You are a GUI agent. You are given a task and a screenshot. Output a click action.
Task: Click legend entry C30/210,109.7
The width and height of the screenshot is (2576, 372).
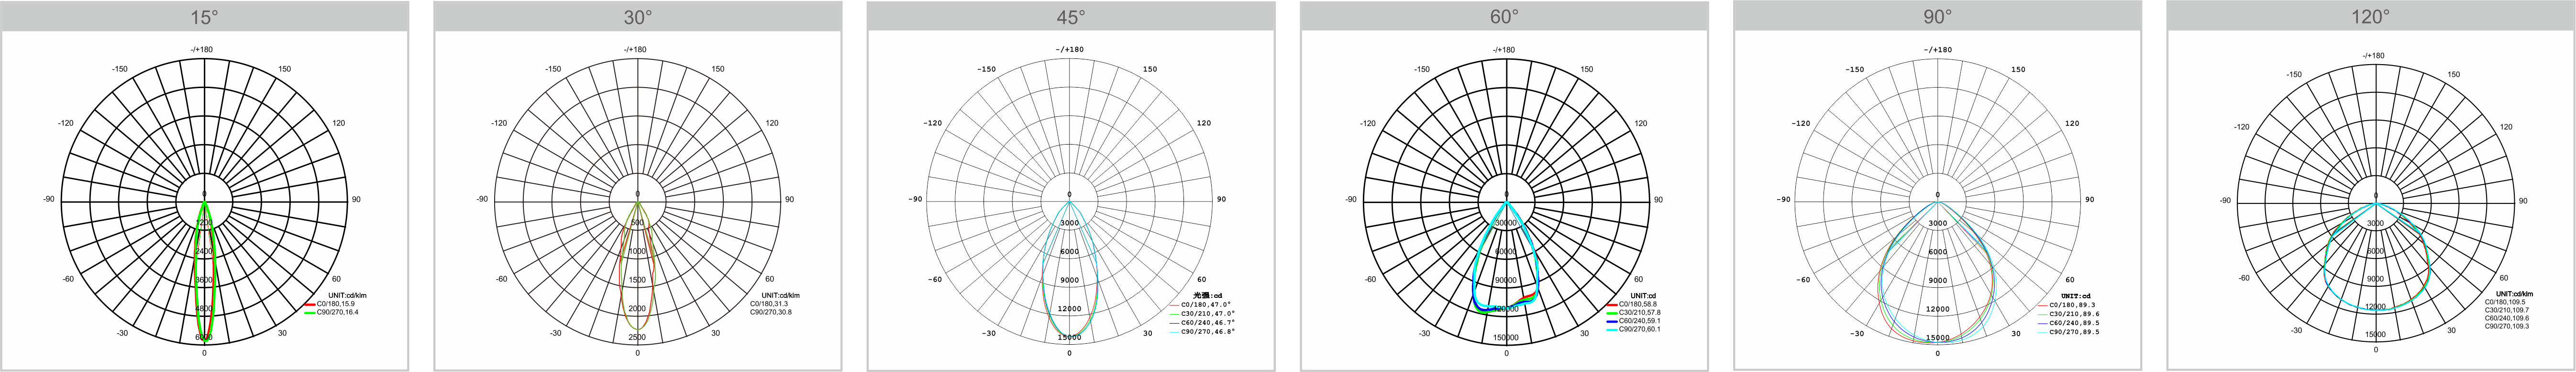(x=2507, y=310)
